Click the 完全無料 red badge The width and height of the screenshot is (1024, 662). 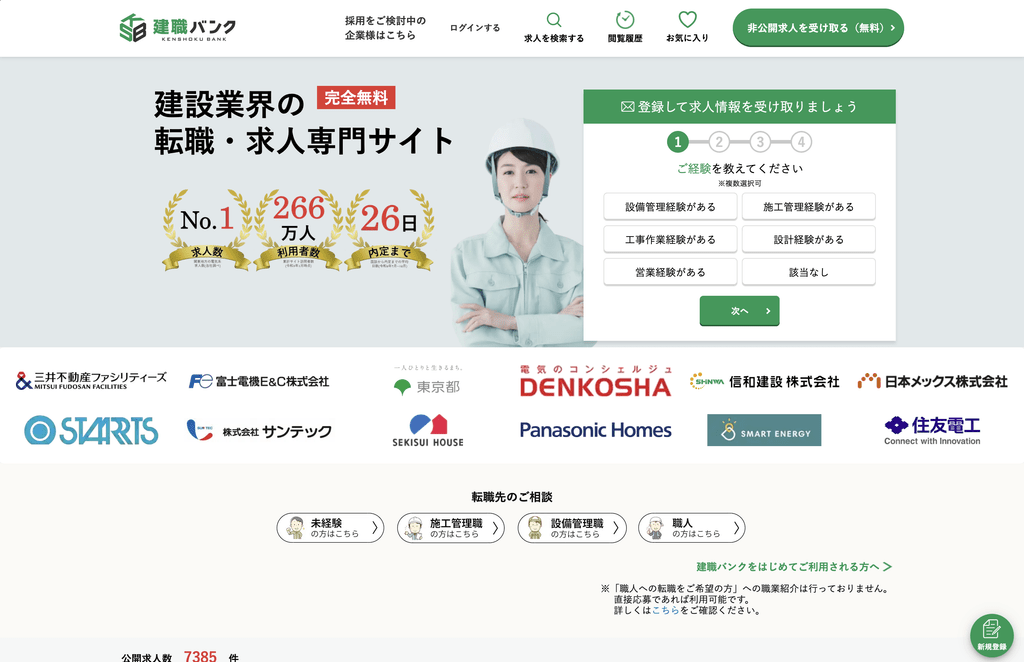pyautogui.click(x=356, y=97)
